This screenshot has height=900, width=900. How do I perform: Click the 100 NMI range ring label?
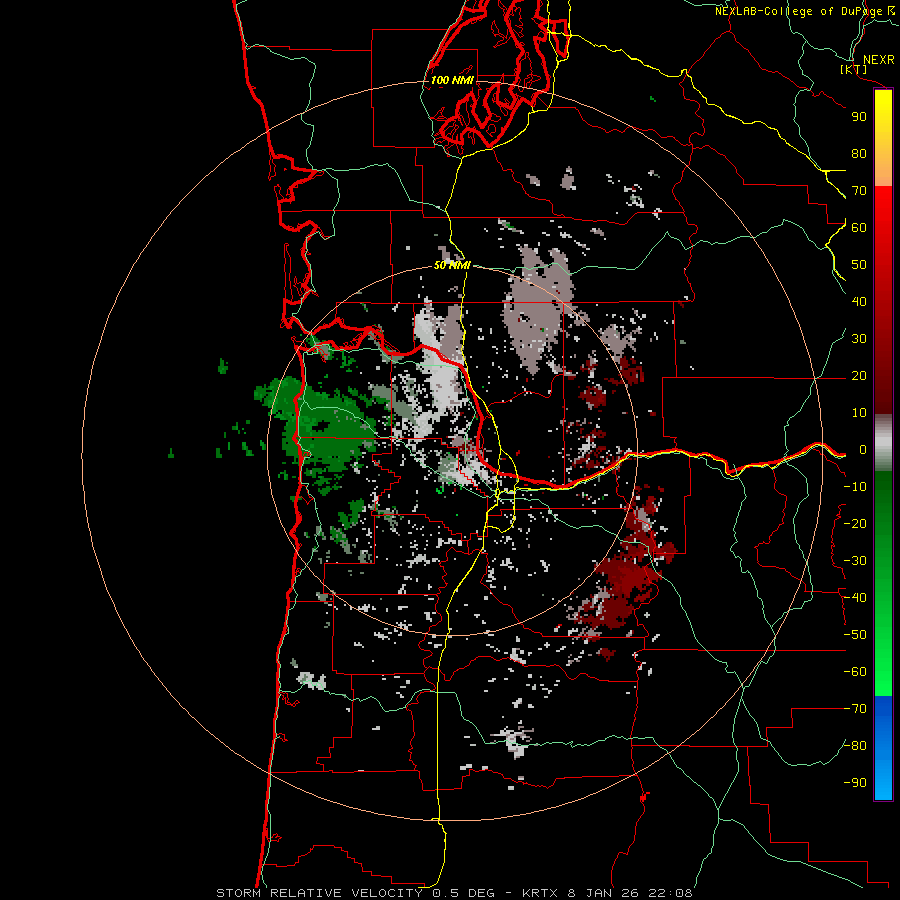[452, 80]
